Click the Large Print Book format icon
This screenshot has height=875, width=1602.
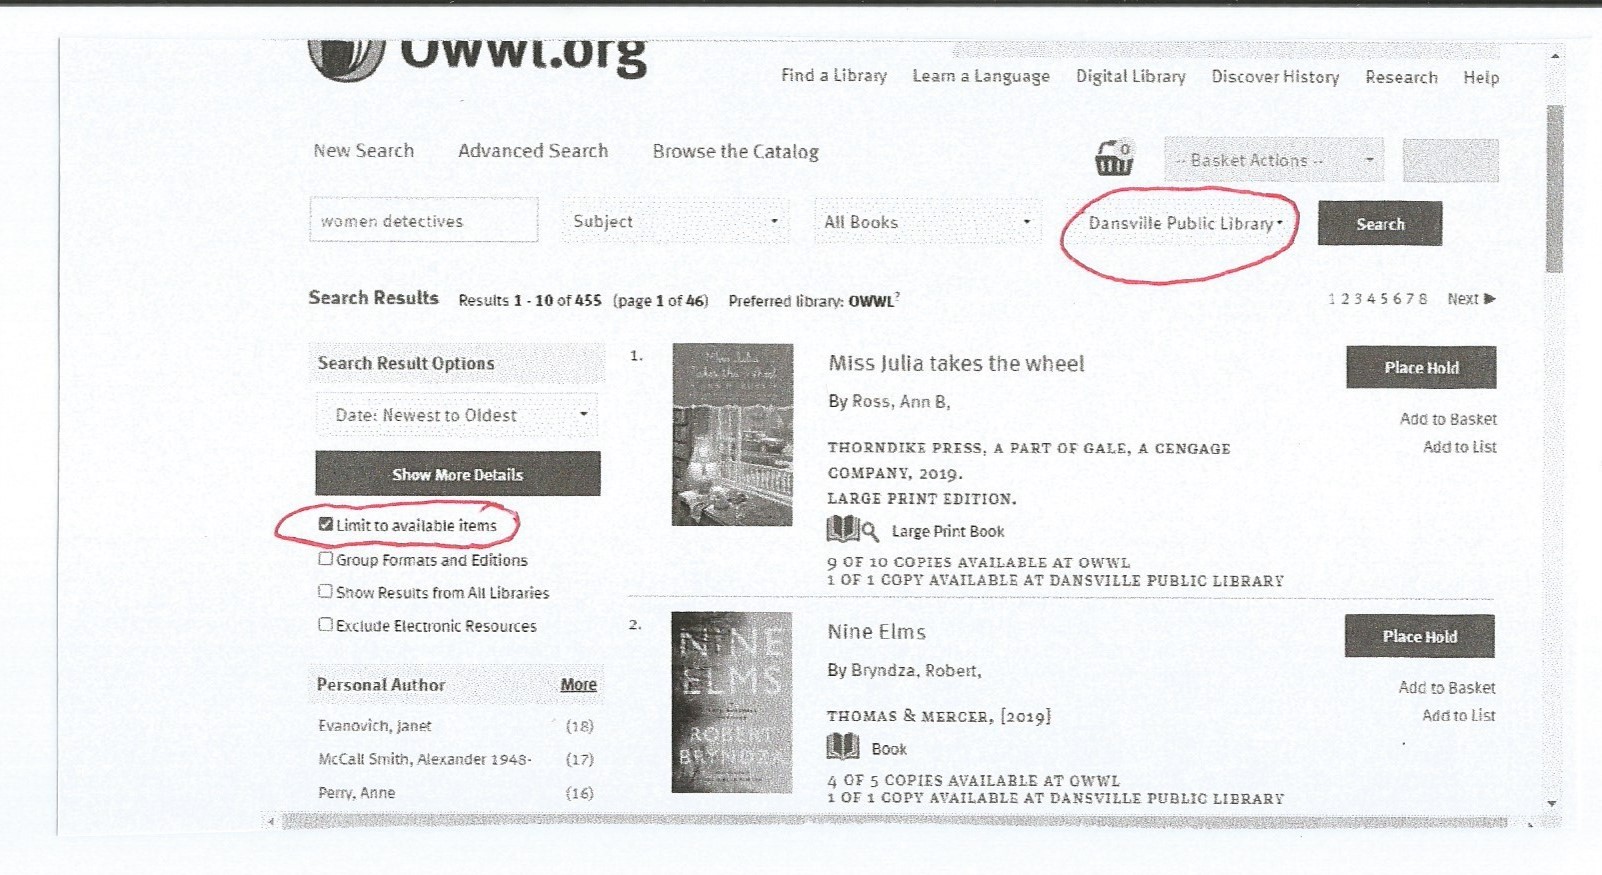[x=852, y=530]
